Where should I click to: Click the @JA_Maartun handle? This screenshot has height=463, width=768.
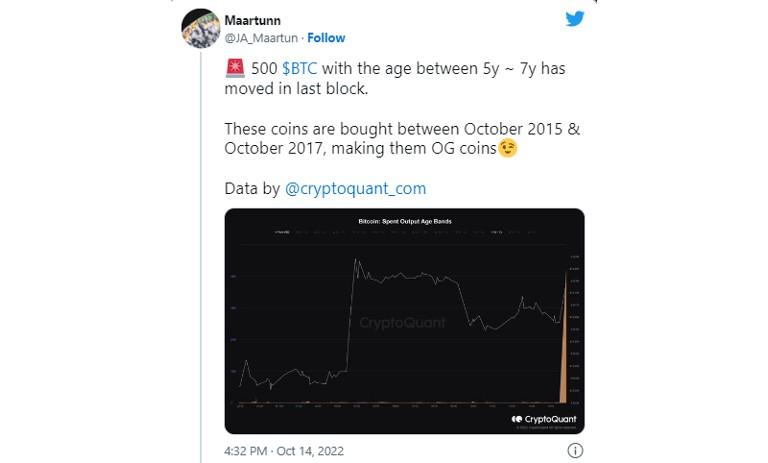[260, 38]
